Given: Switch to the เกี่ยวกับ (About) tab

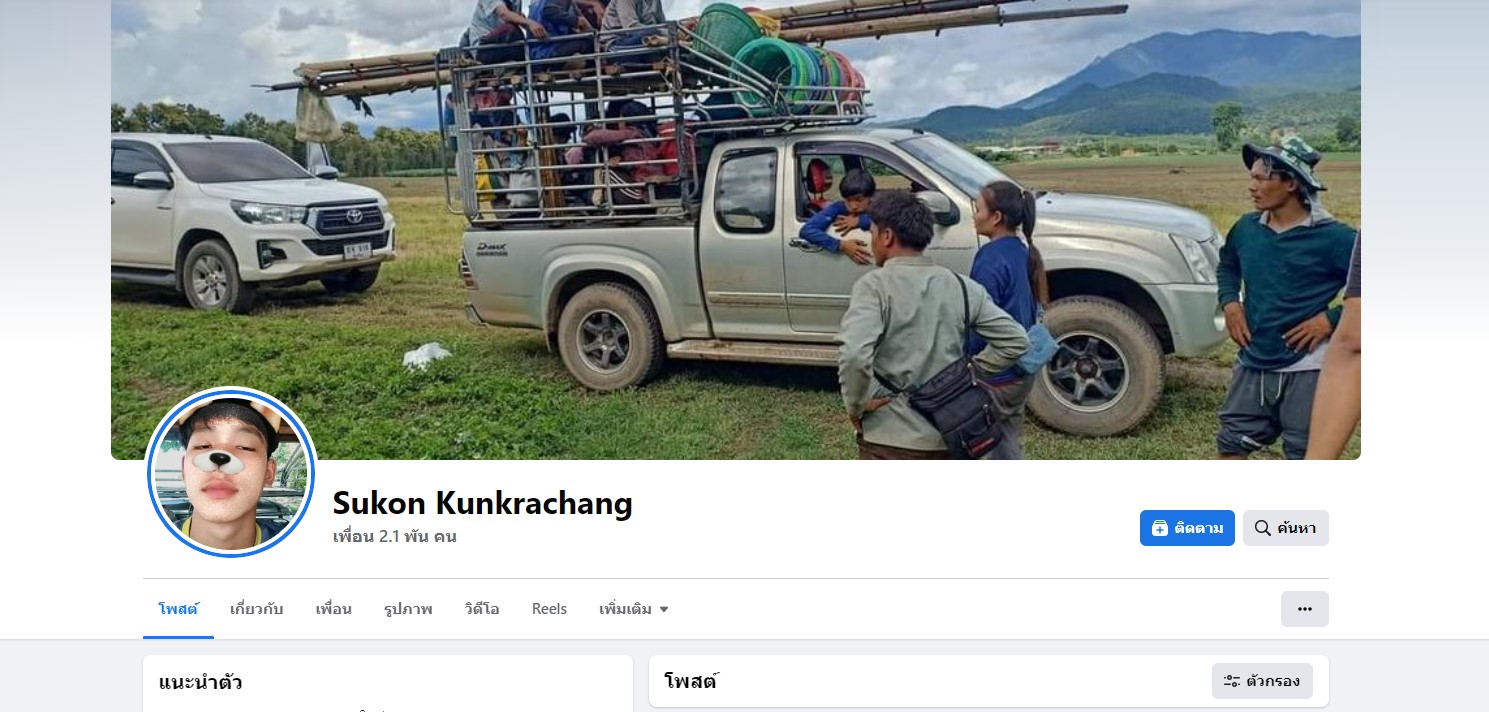Looking at the screenshot, I should pyautogui.click(x=257, y=609).
